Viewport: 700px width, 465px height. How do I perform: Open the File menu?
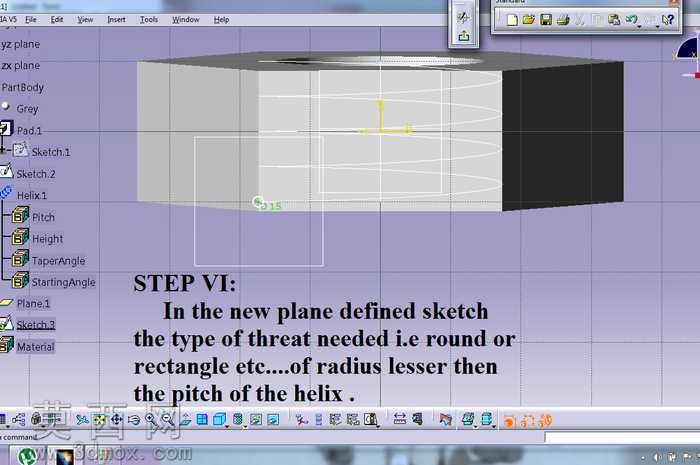coord(31,20)
